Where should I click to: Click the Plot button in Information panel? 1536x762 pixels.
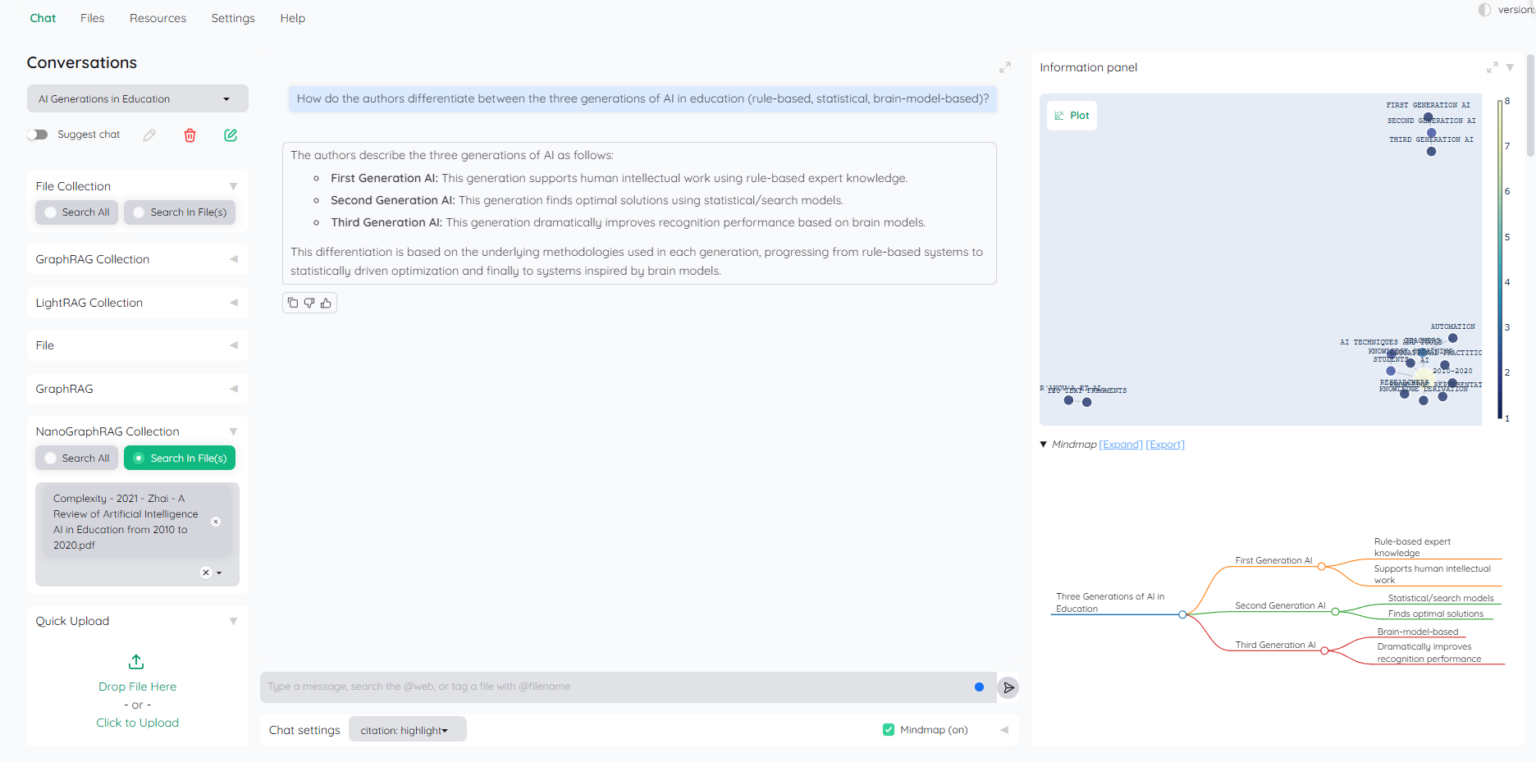coord(1071,115)
